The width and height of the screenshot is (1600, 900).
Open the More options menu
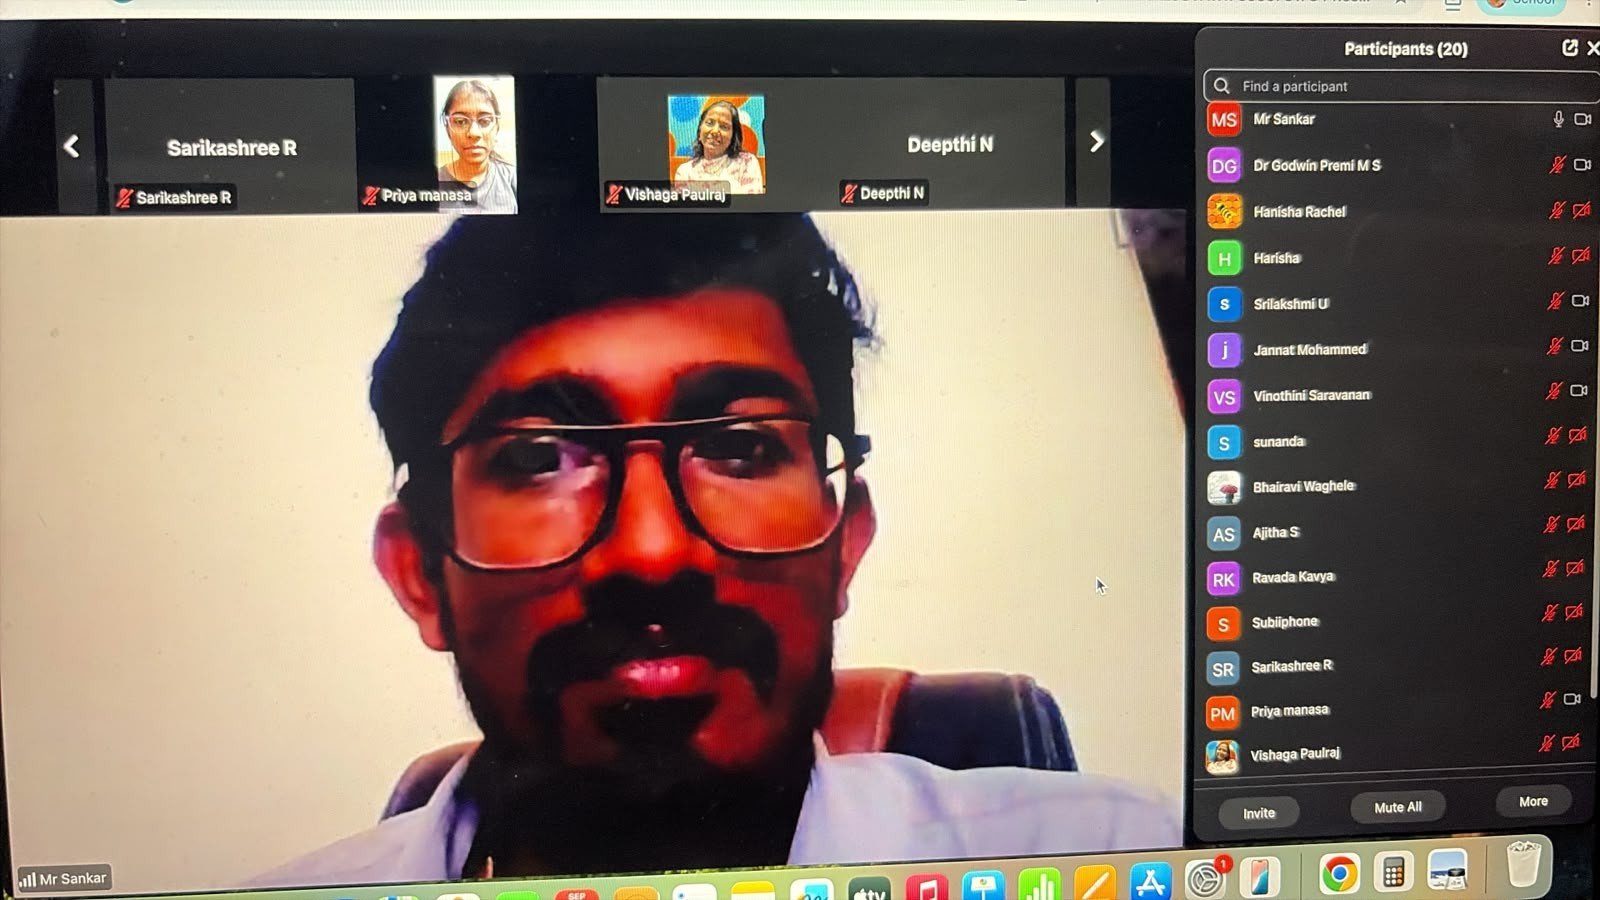point(1533,801)
